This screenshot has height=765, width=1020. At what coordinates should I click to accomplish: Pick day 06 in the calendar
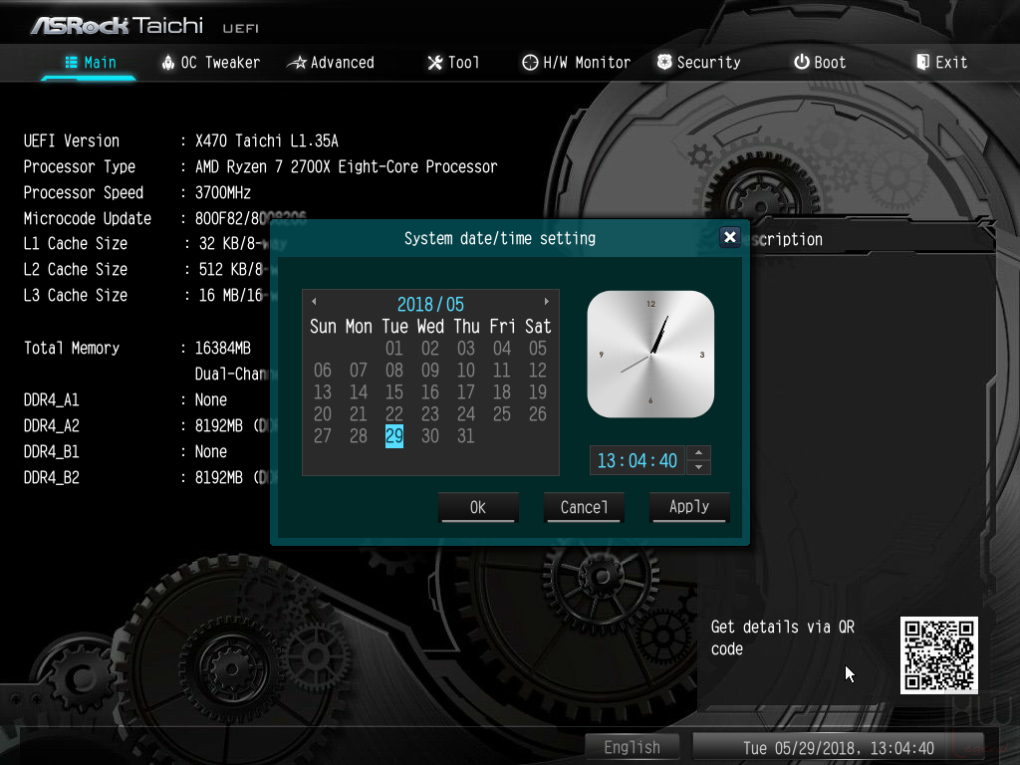click(322, 370)
